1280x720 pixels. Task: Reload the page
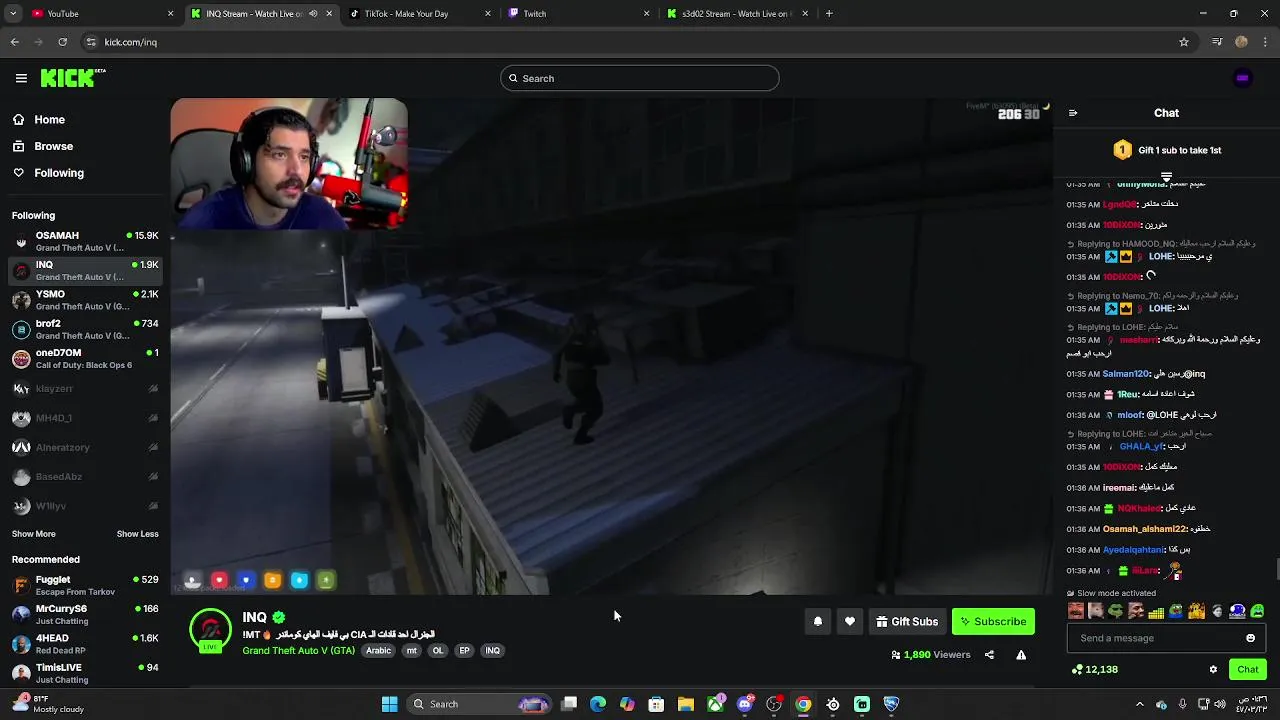coord(62,42)
